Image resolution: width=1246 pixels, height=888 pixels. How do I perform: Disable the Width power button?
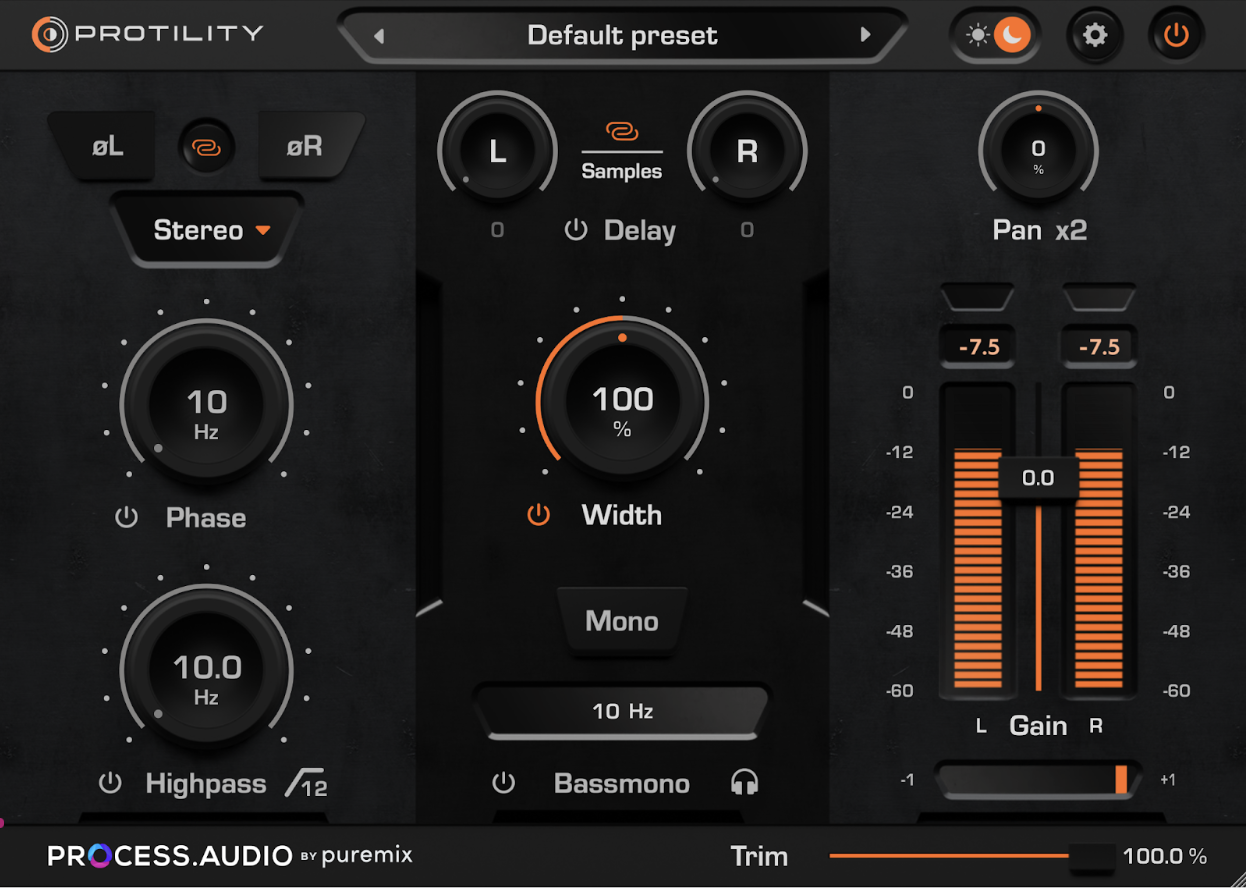point(538,515)
